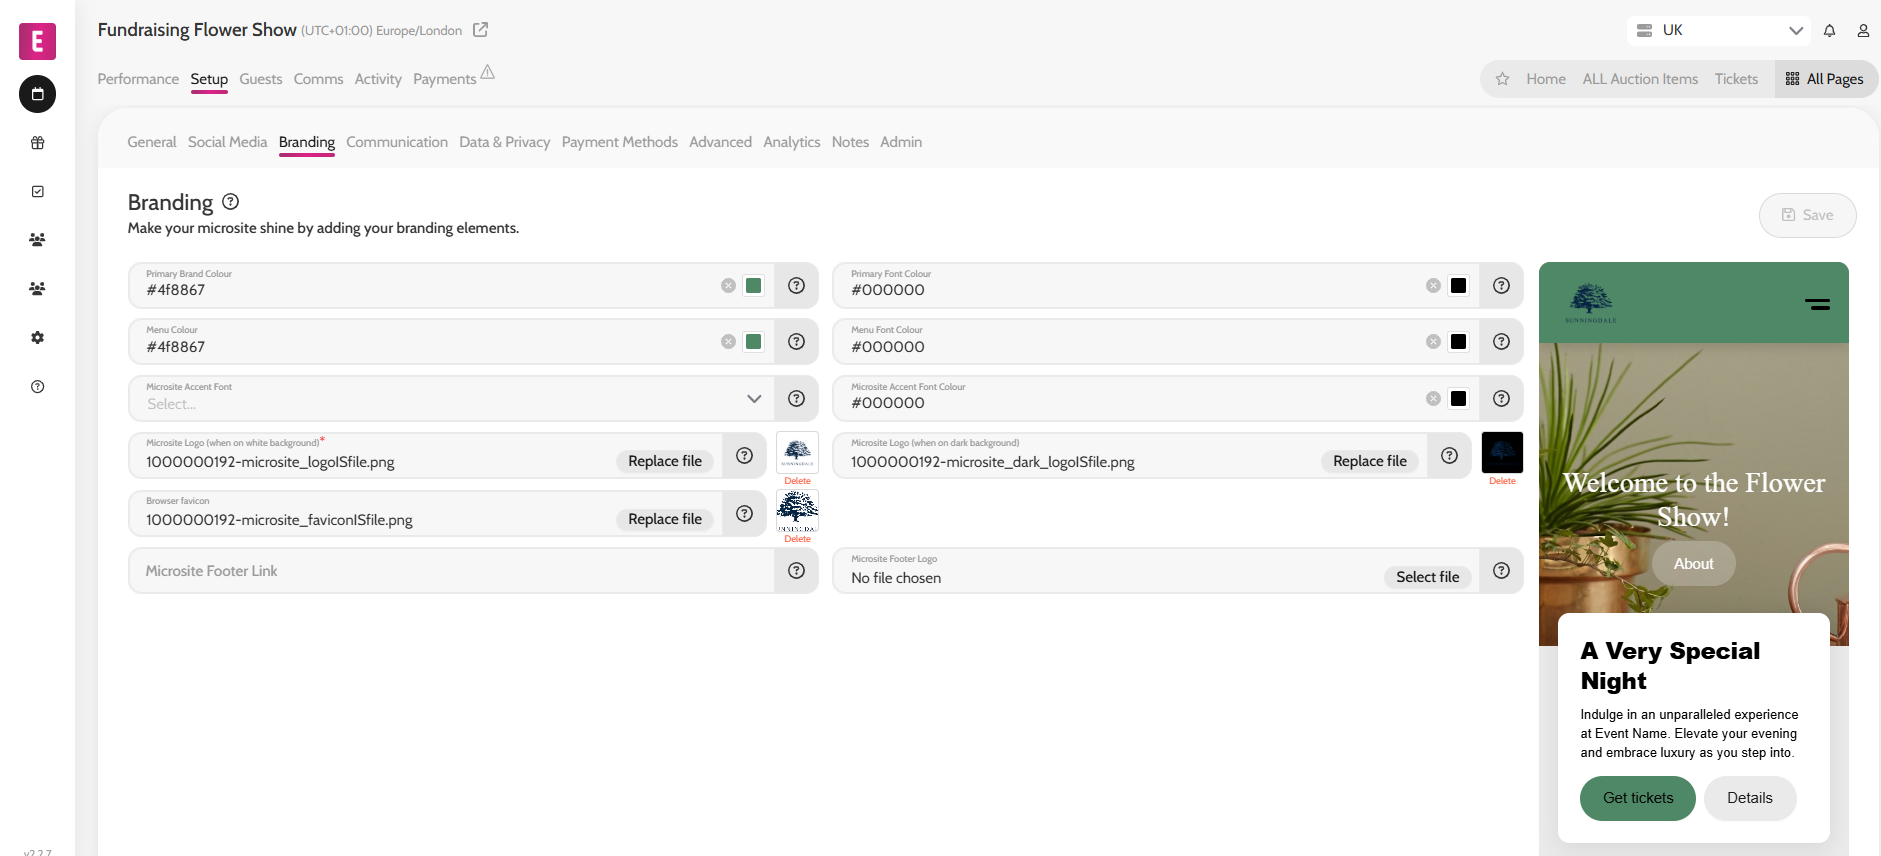Open the Notes tab

coord(850,142)
